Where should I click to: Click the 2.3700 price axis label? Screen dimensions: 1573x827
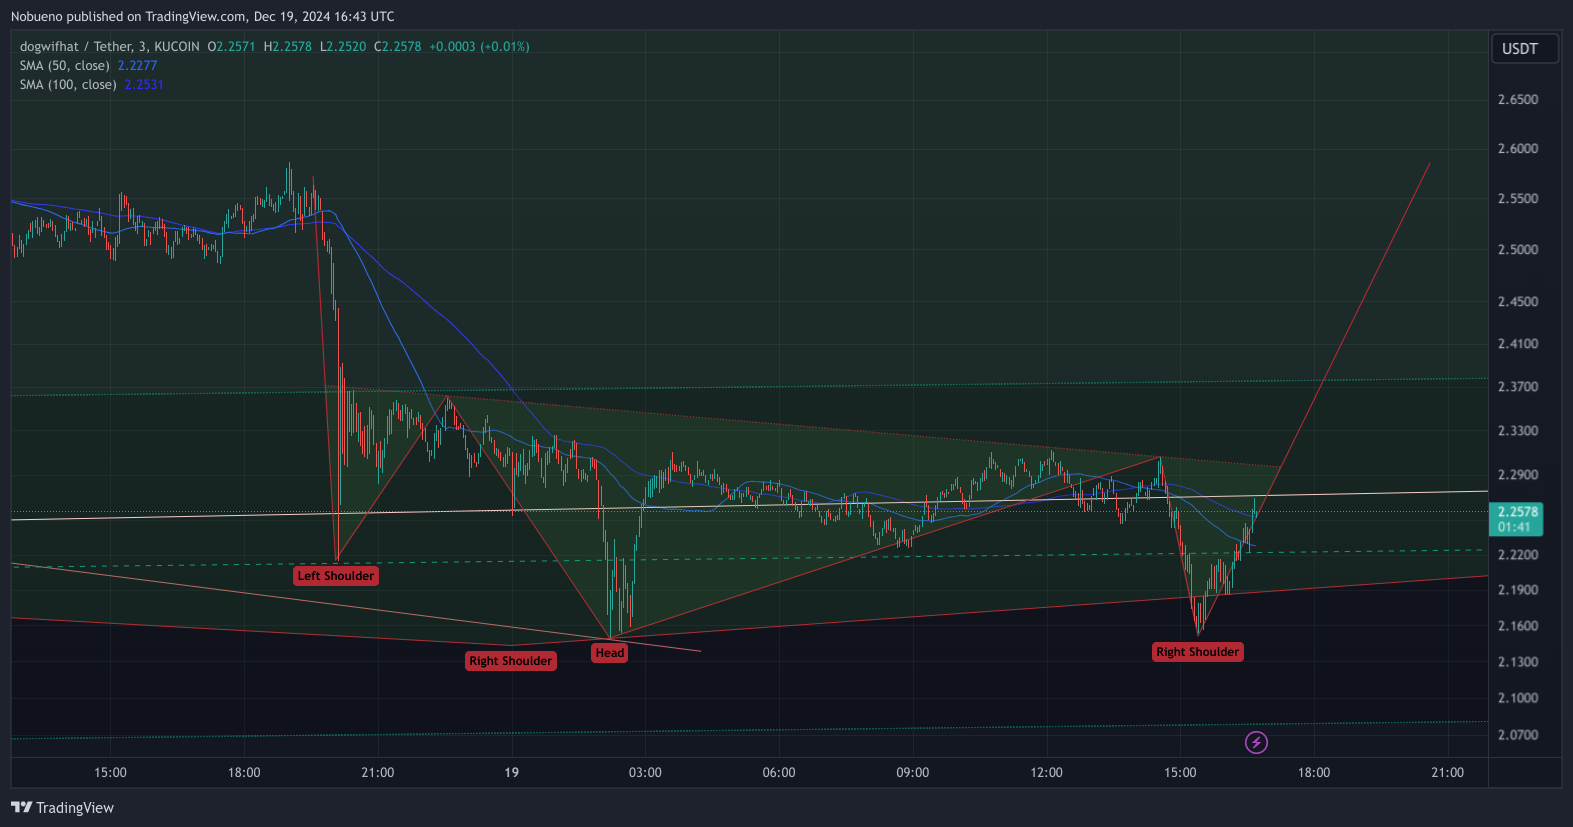click(x=1517, y=387)
